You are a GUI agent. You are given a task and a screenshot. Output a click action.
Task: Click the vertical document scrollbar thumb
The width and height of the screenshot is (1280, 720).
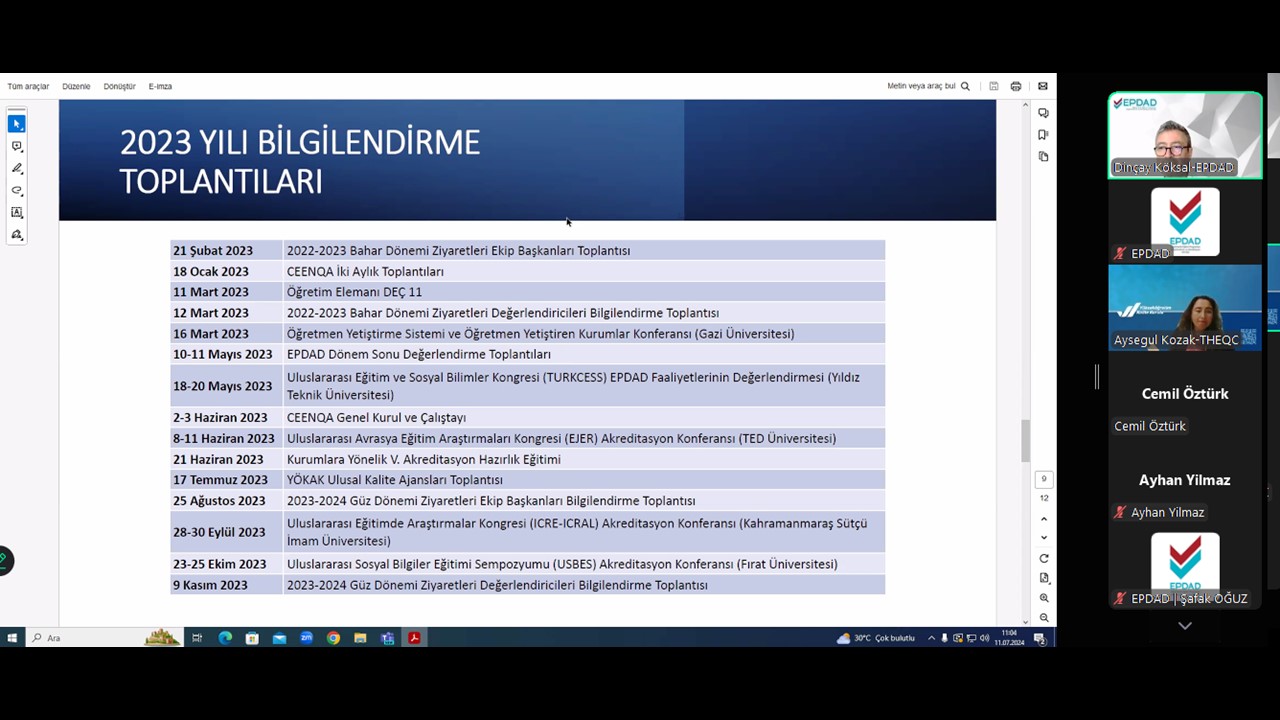click(x=1024, y=440)
